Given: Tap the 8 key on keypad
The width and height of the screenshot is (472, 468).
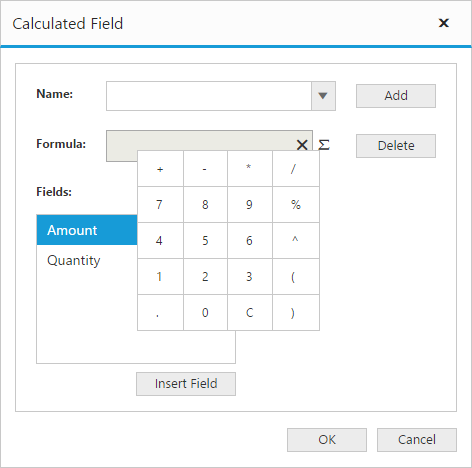Looking at the screenshot, I should click(x=205, y=205).
